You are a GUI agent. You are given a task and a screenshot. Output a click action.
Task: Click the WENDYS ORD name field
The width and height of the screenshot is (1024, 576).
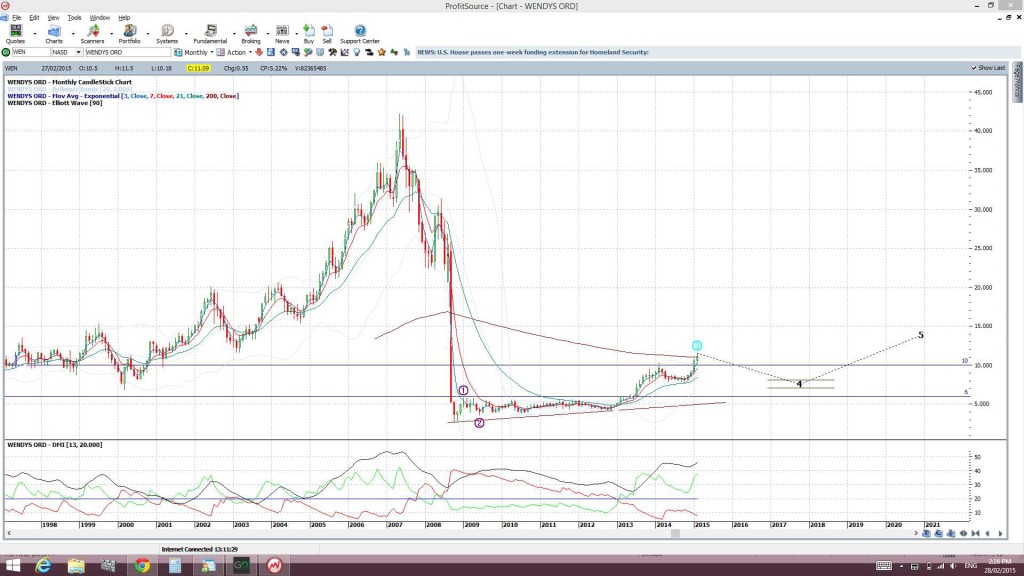click(x=127, y=52)
